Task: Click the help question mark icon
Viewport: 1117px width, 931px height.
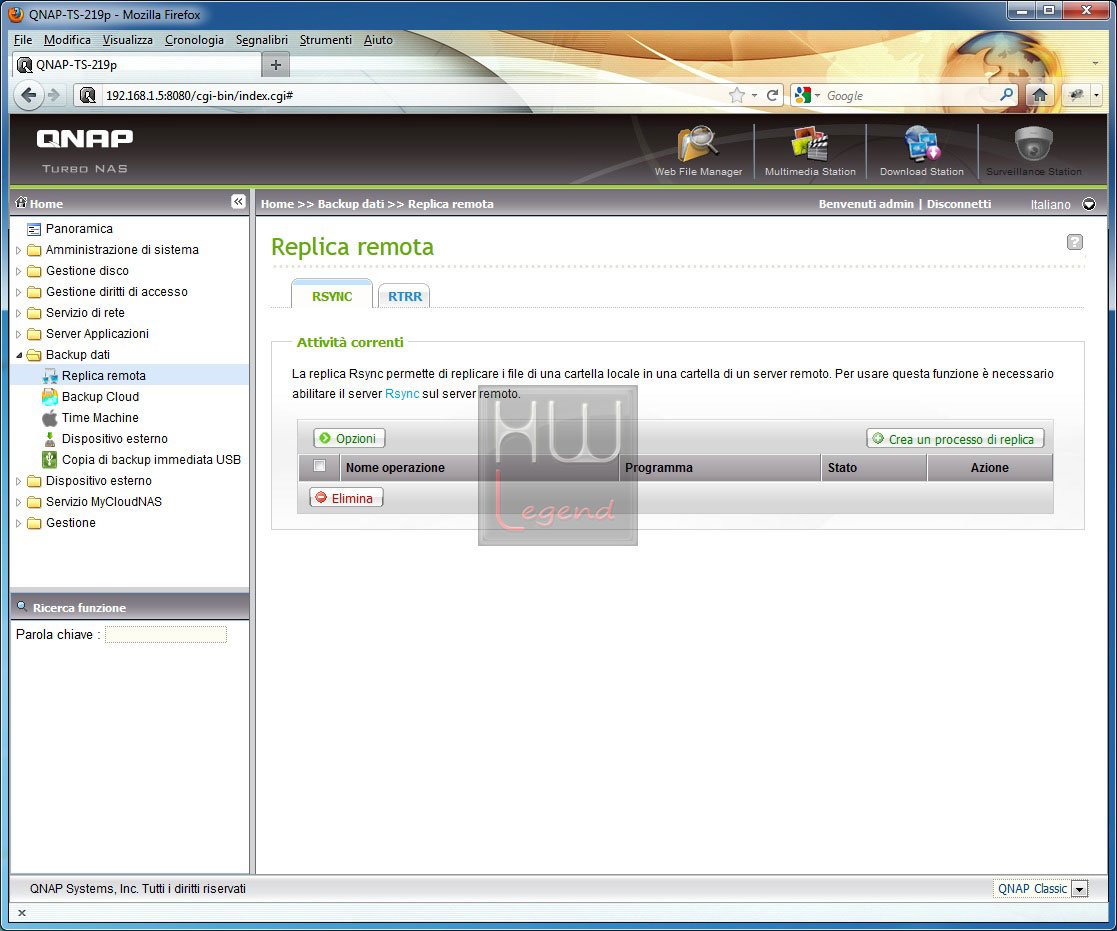Action: point(1074,242)
